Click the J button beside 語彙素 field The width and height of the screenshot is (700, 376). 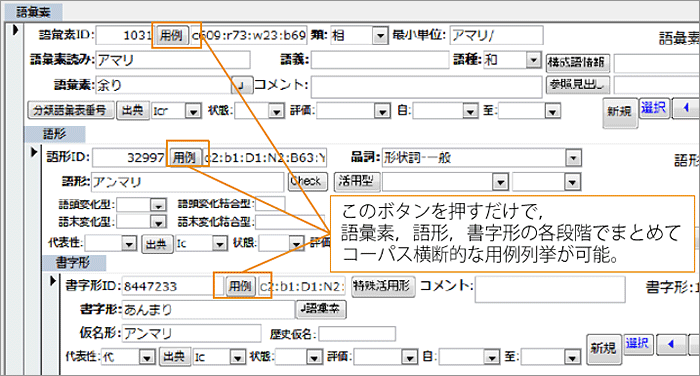coord(242,85)
